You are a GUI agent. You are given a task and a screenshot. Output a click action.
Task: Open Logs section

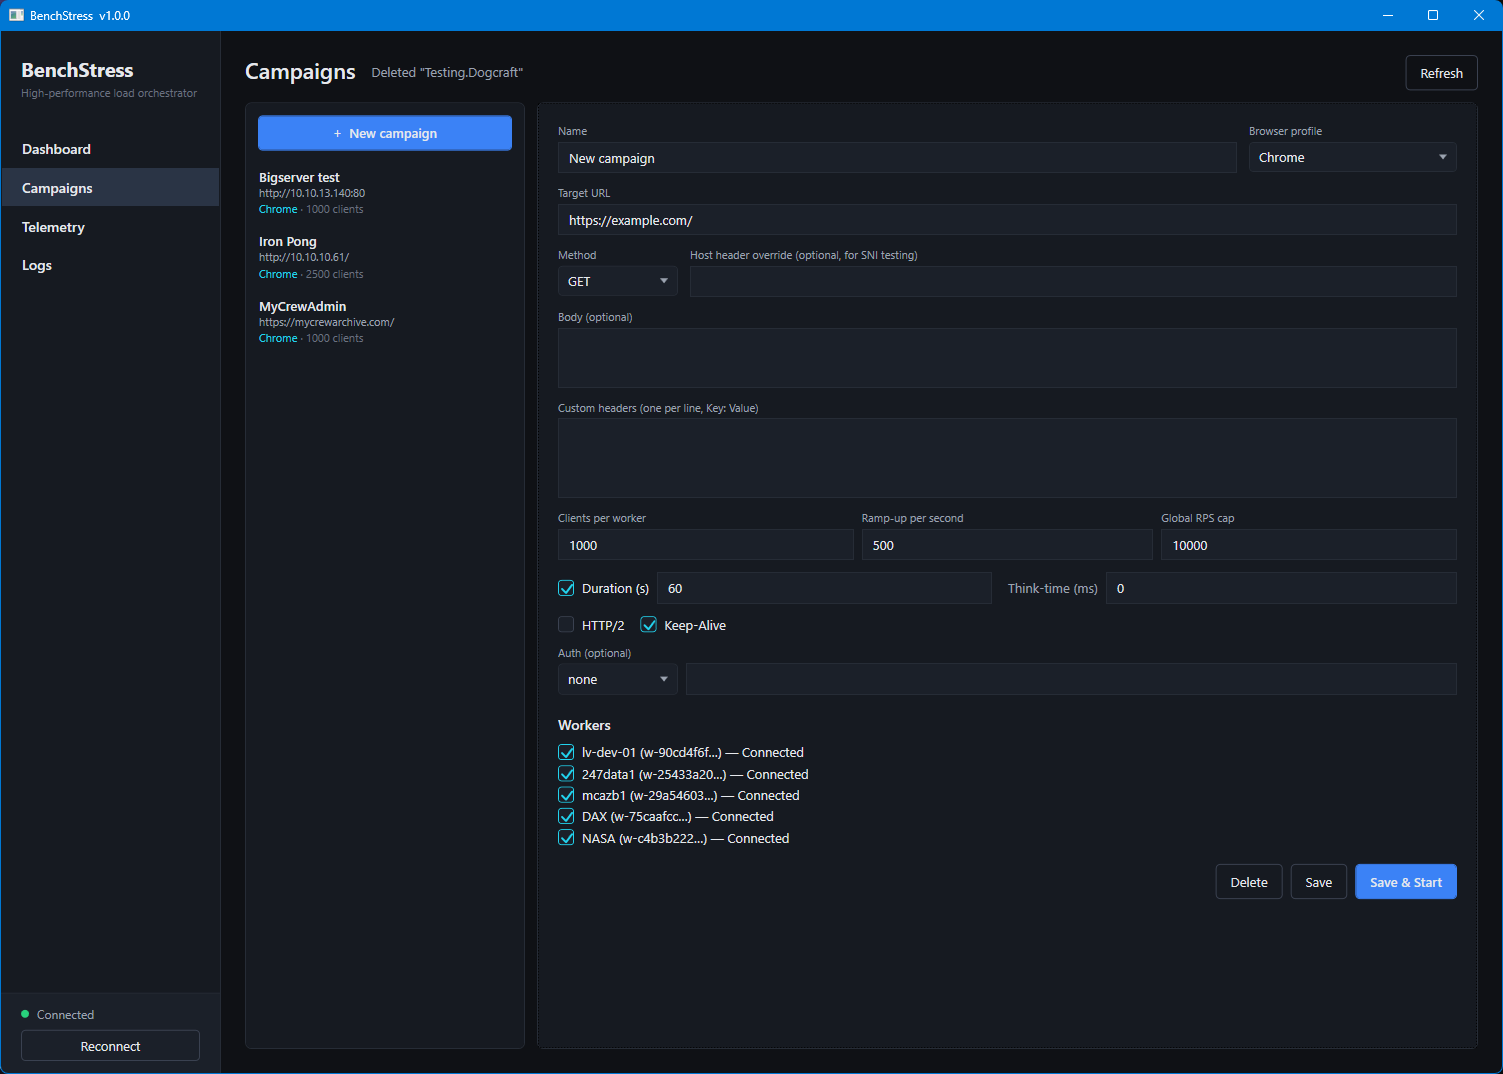pyautogui.click(x=110, y=265)
